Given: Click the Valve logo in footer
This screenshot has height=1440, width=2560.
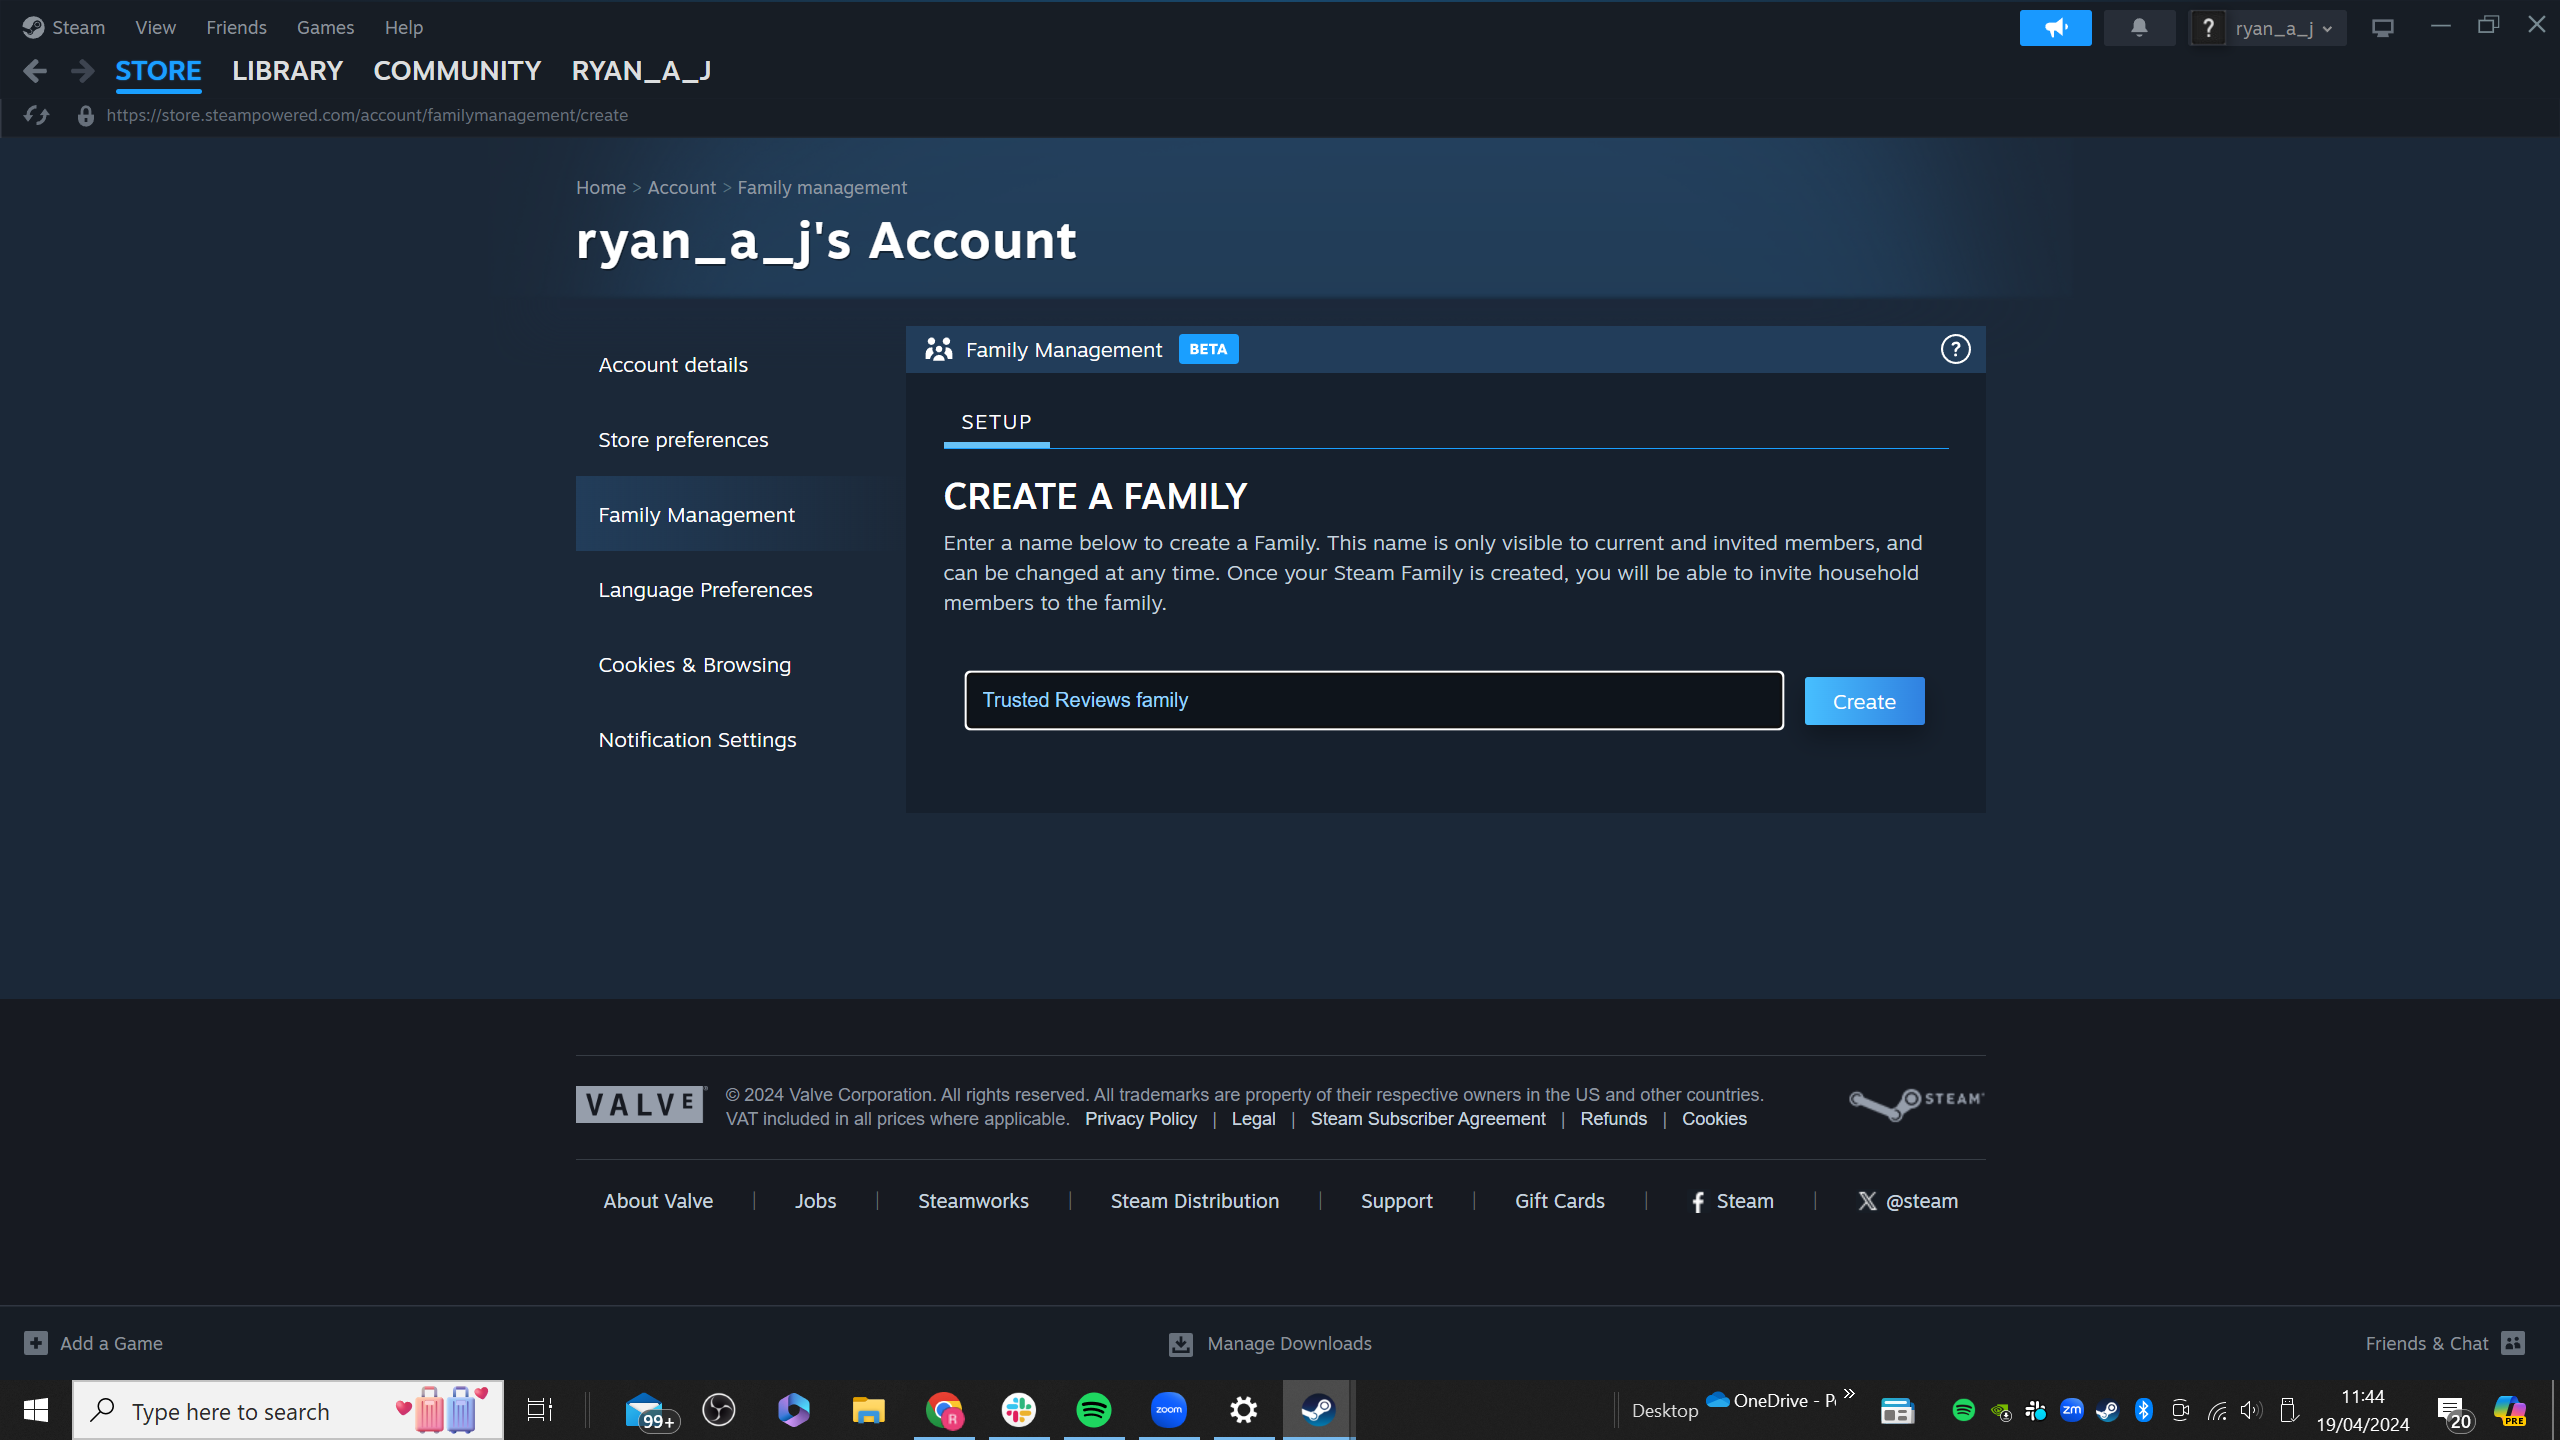Looking at the screenshot, I should [641, 1104].
